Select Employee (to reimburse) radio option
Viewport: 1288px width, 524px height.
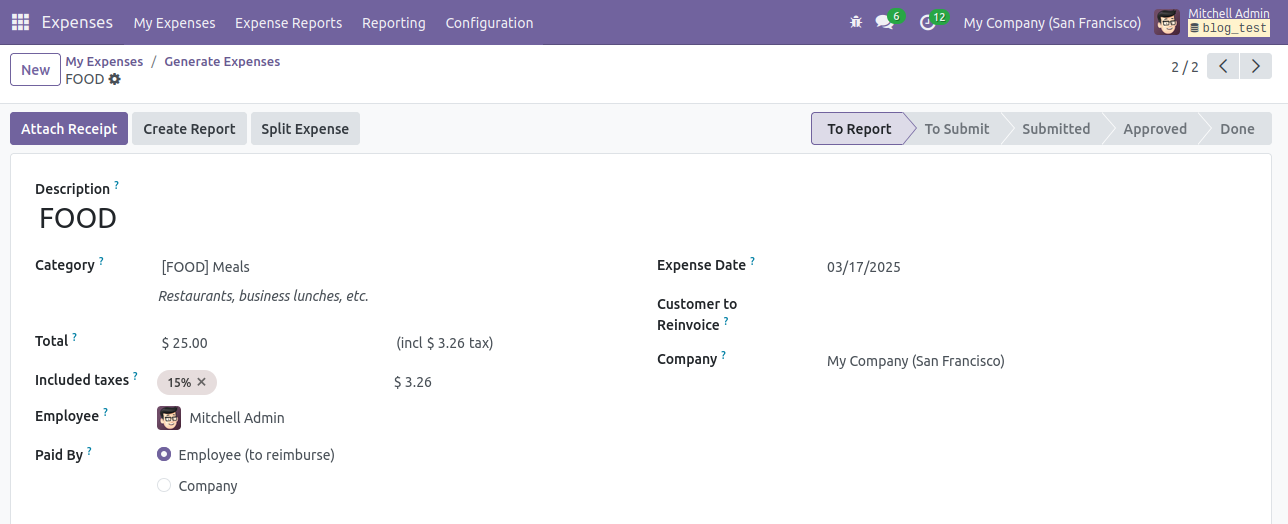pos(164,454)
